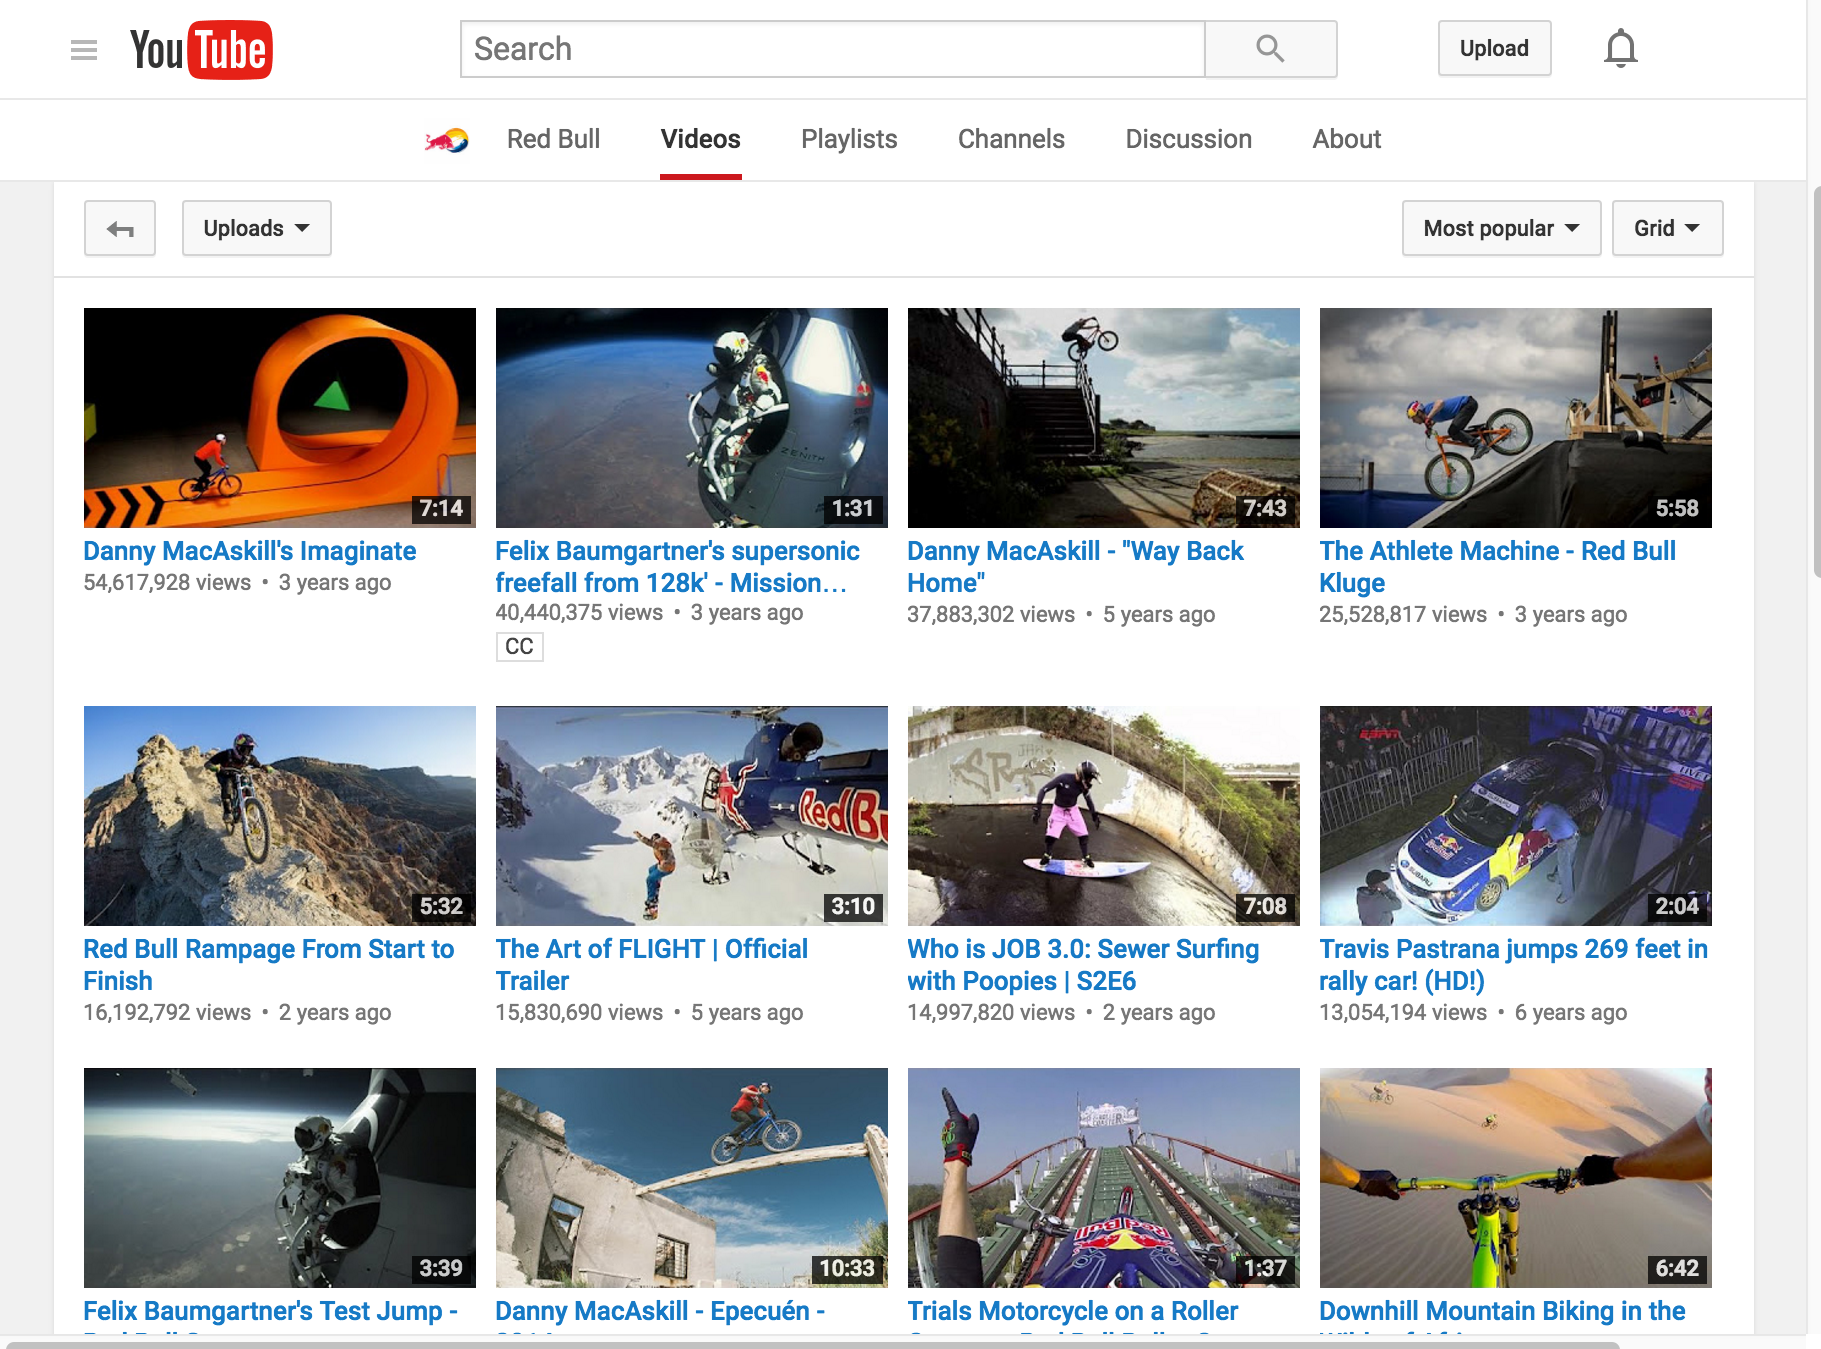Viewport: 1821px width, 1349px height.
Task: Click 'Trials Motorcycle on a Roller' title link
Action: pos(1072,1311)
